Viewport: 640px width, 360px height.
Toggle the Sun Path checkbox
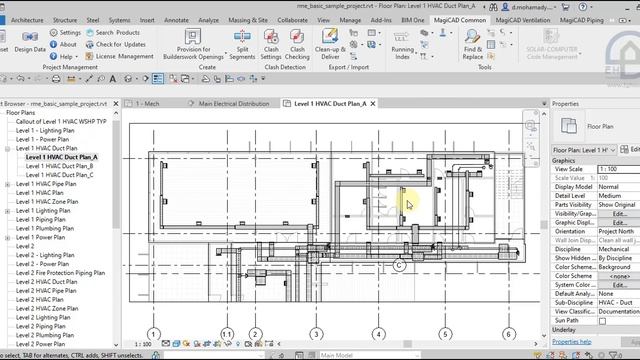(x=602, y=321)
